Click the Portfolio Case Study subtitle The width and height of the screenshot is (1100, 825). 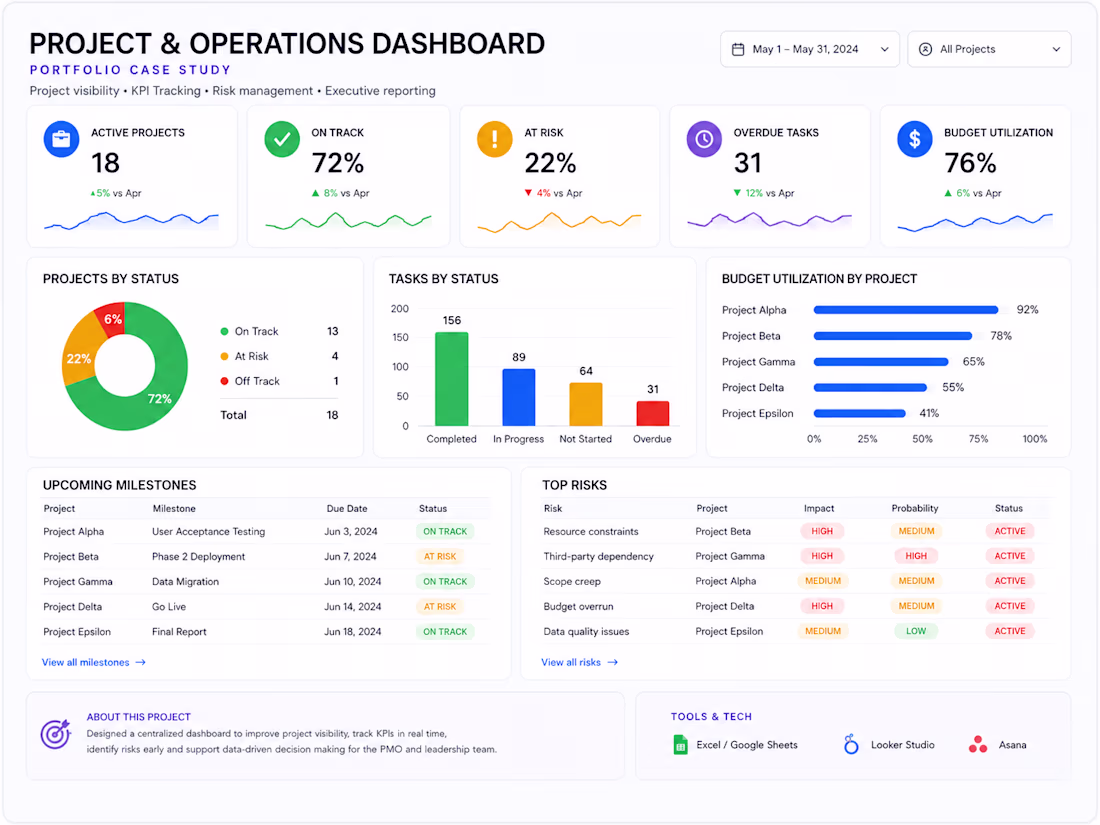pos(130,70)
